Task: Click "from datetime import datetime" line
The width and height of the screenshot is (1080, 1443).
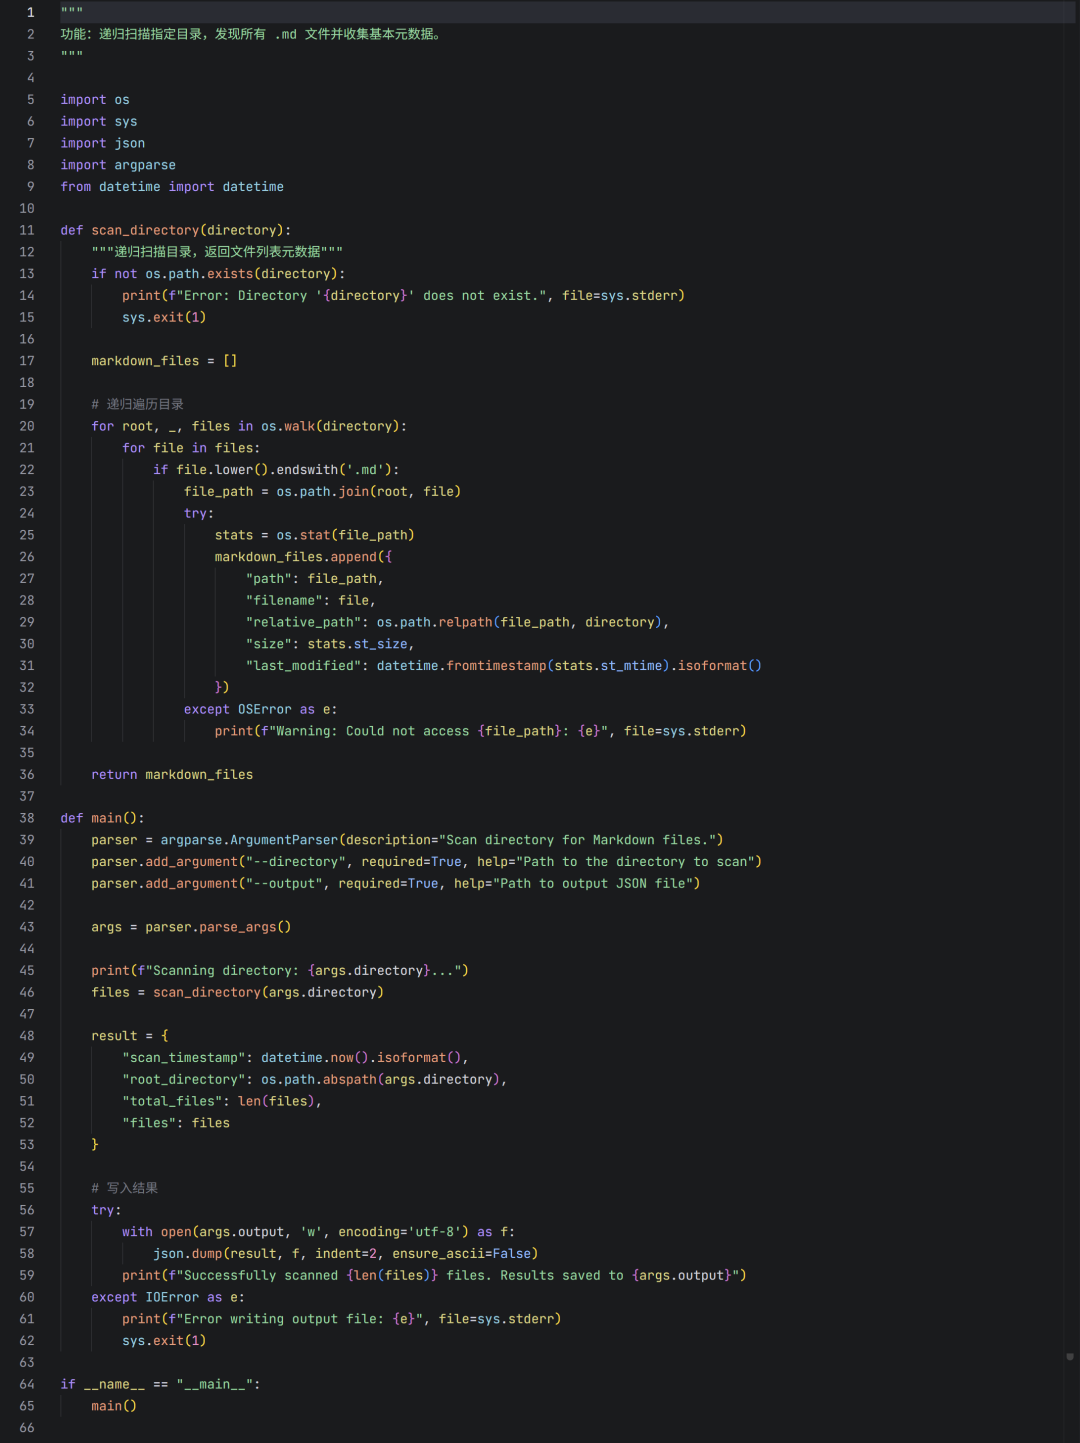Action: (172, 187)
